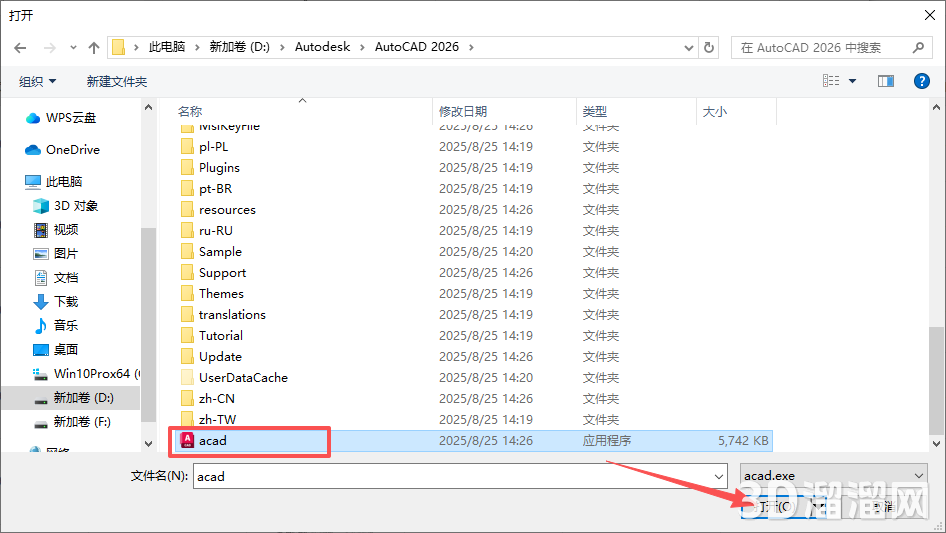Open the help question mark icon

(921, 81)
